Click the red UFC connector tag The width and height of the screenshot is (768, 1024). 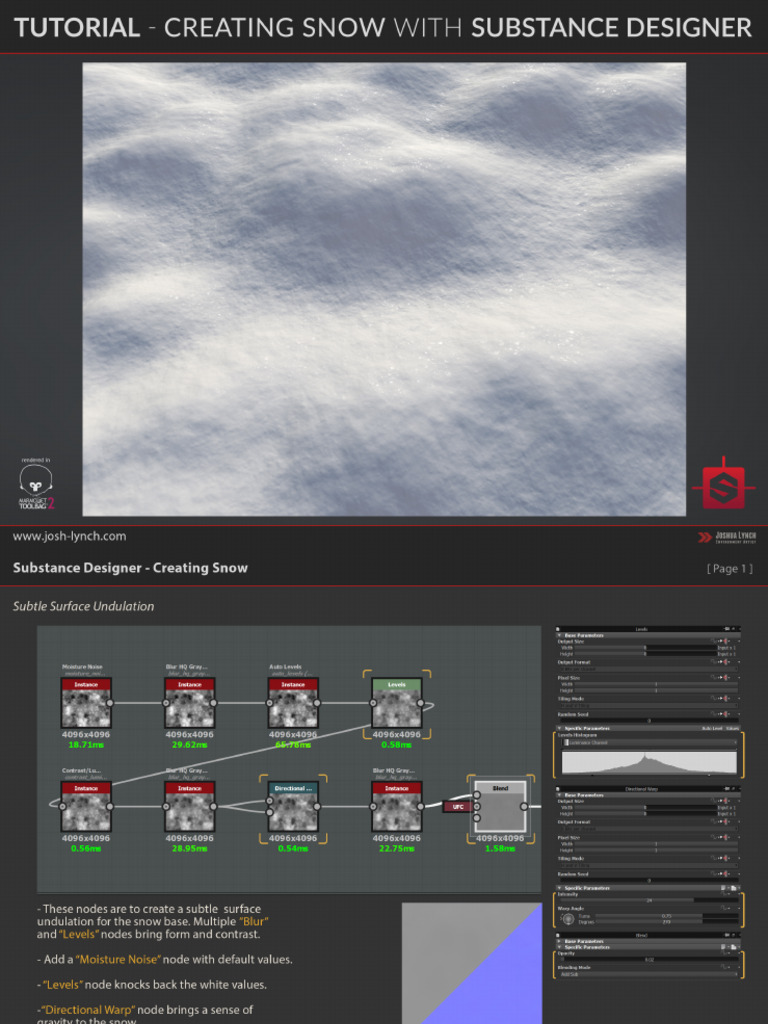[x=457, y=807]
